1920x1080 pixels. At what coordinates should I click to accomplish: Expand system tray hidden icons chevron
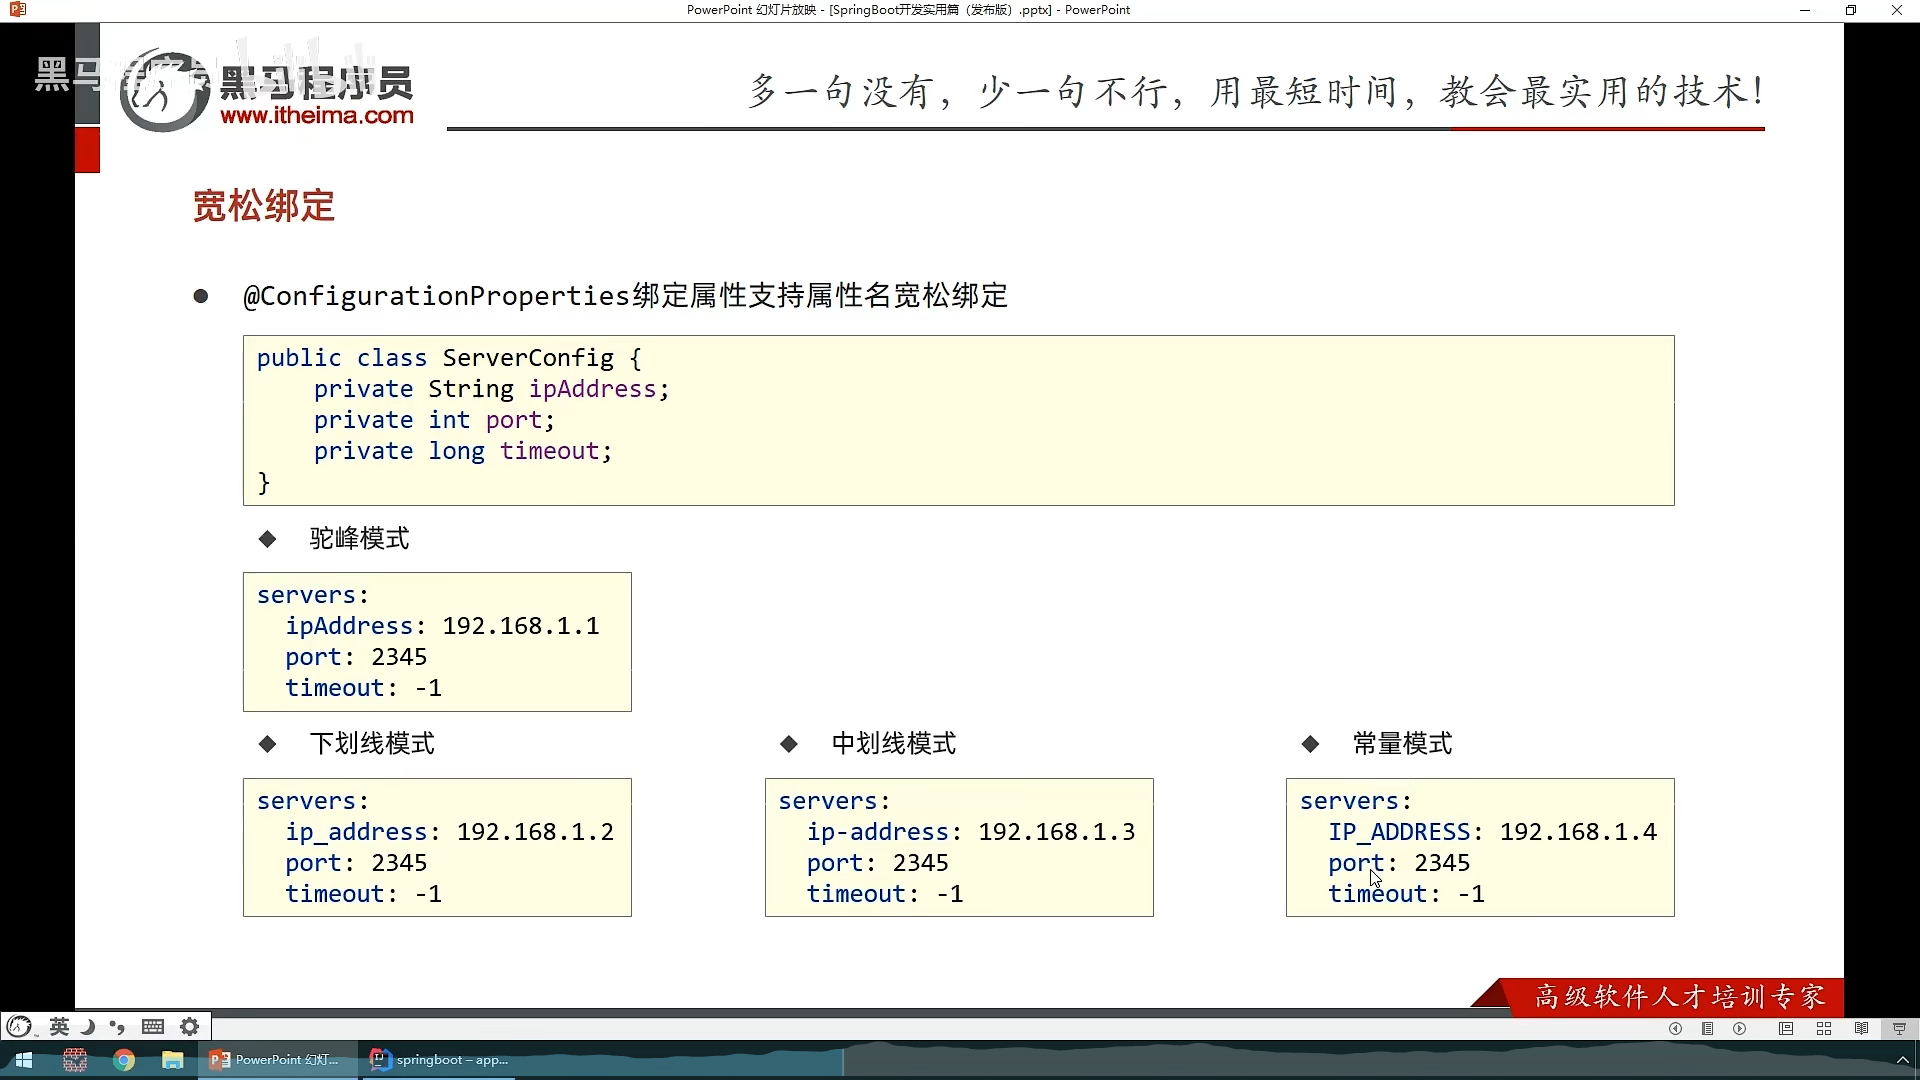point(1902,1060)
